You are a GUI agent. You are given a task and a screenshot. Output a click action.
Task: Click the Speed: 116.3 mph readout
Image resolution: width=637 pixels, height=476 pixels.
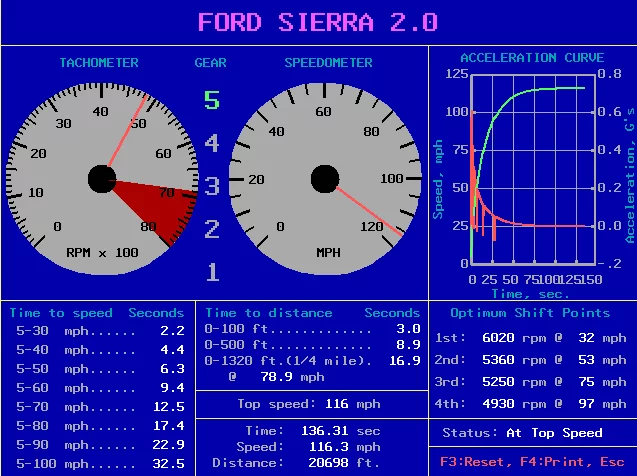309,447
